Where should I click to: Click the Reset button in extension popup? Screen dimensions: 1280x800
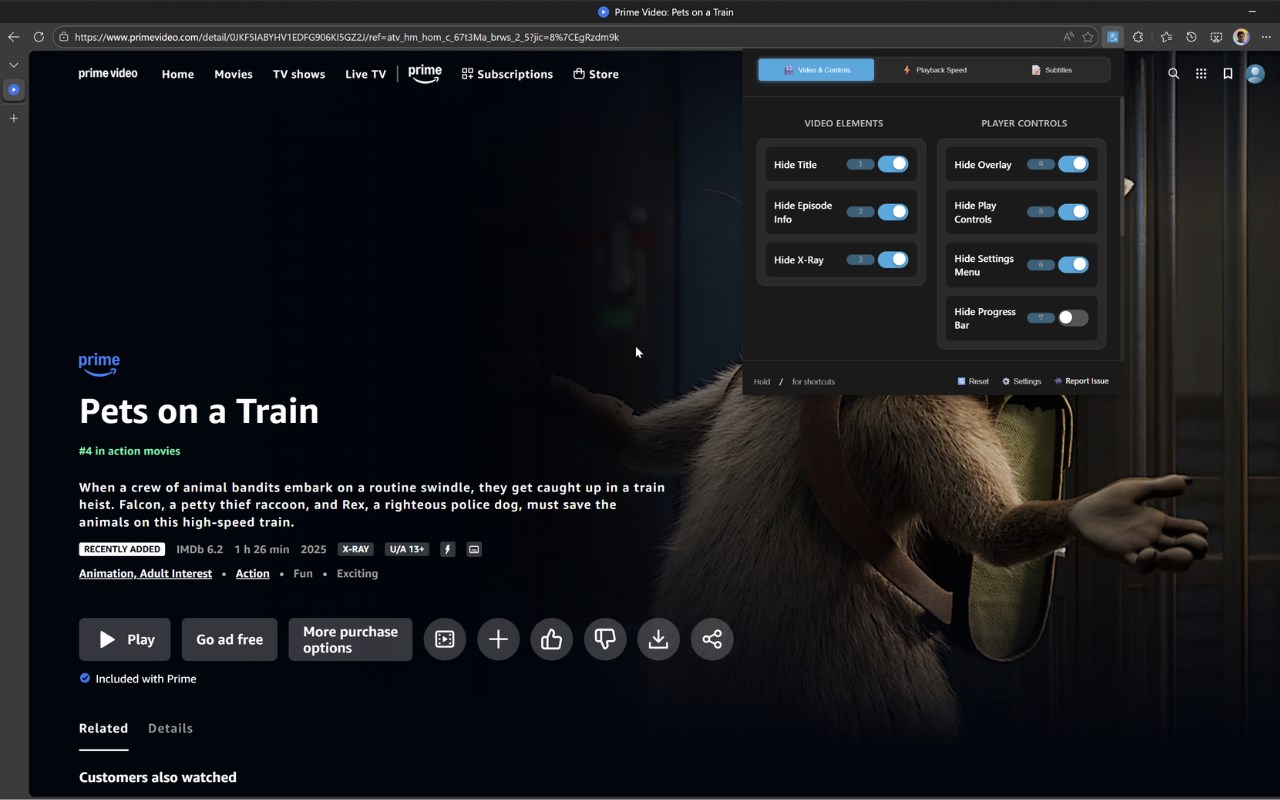point(973,381)
